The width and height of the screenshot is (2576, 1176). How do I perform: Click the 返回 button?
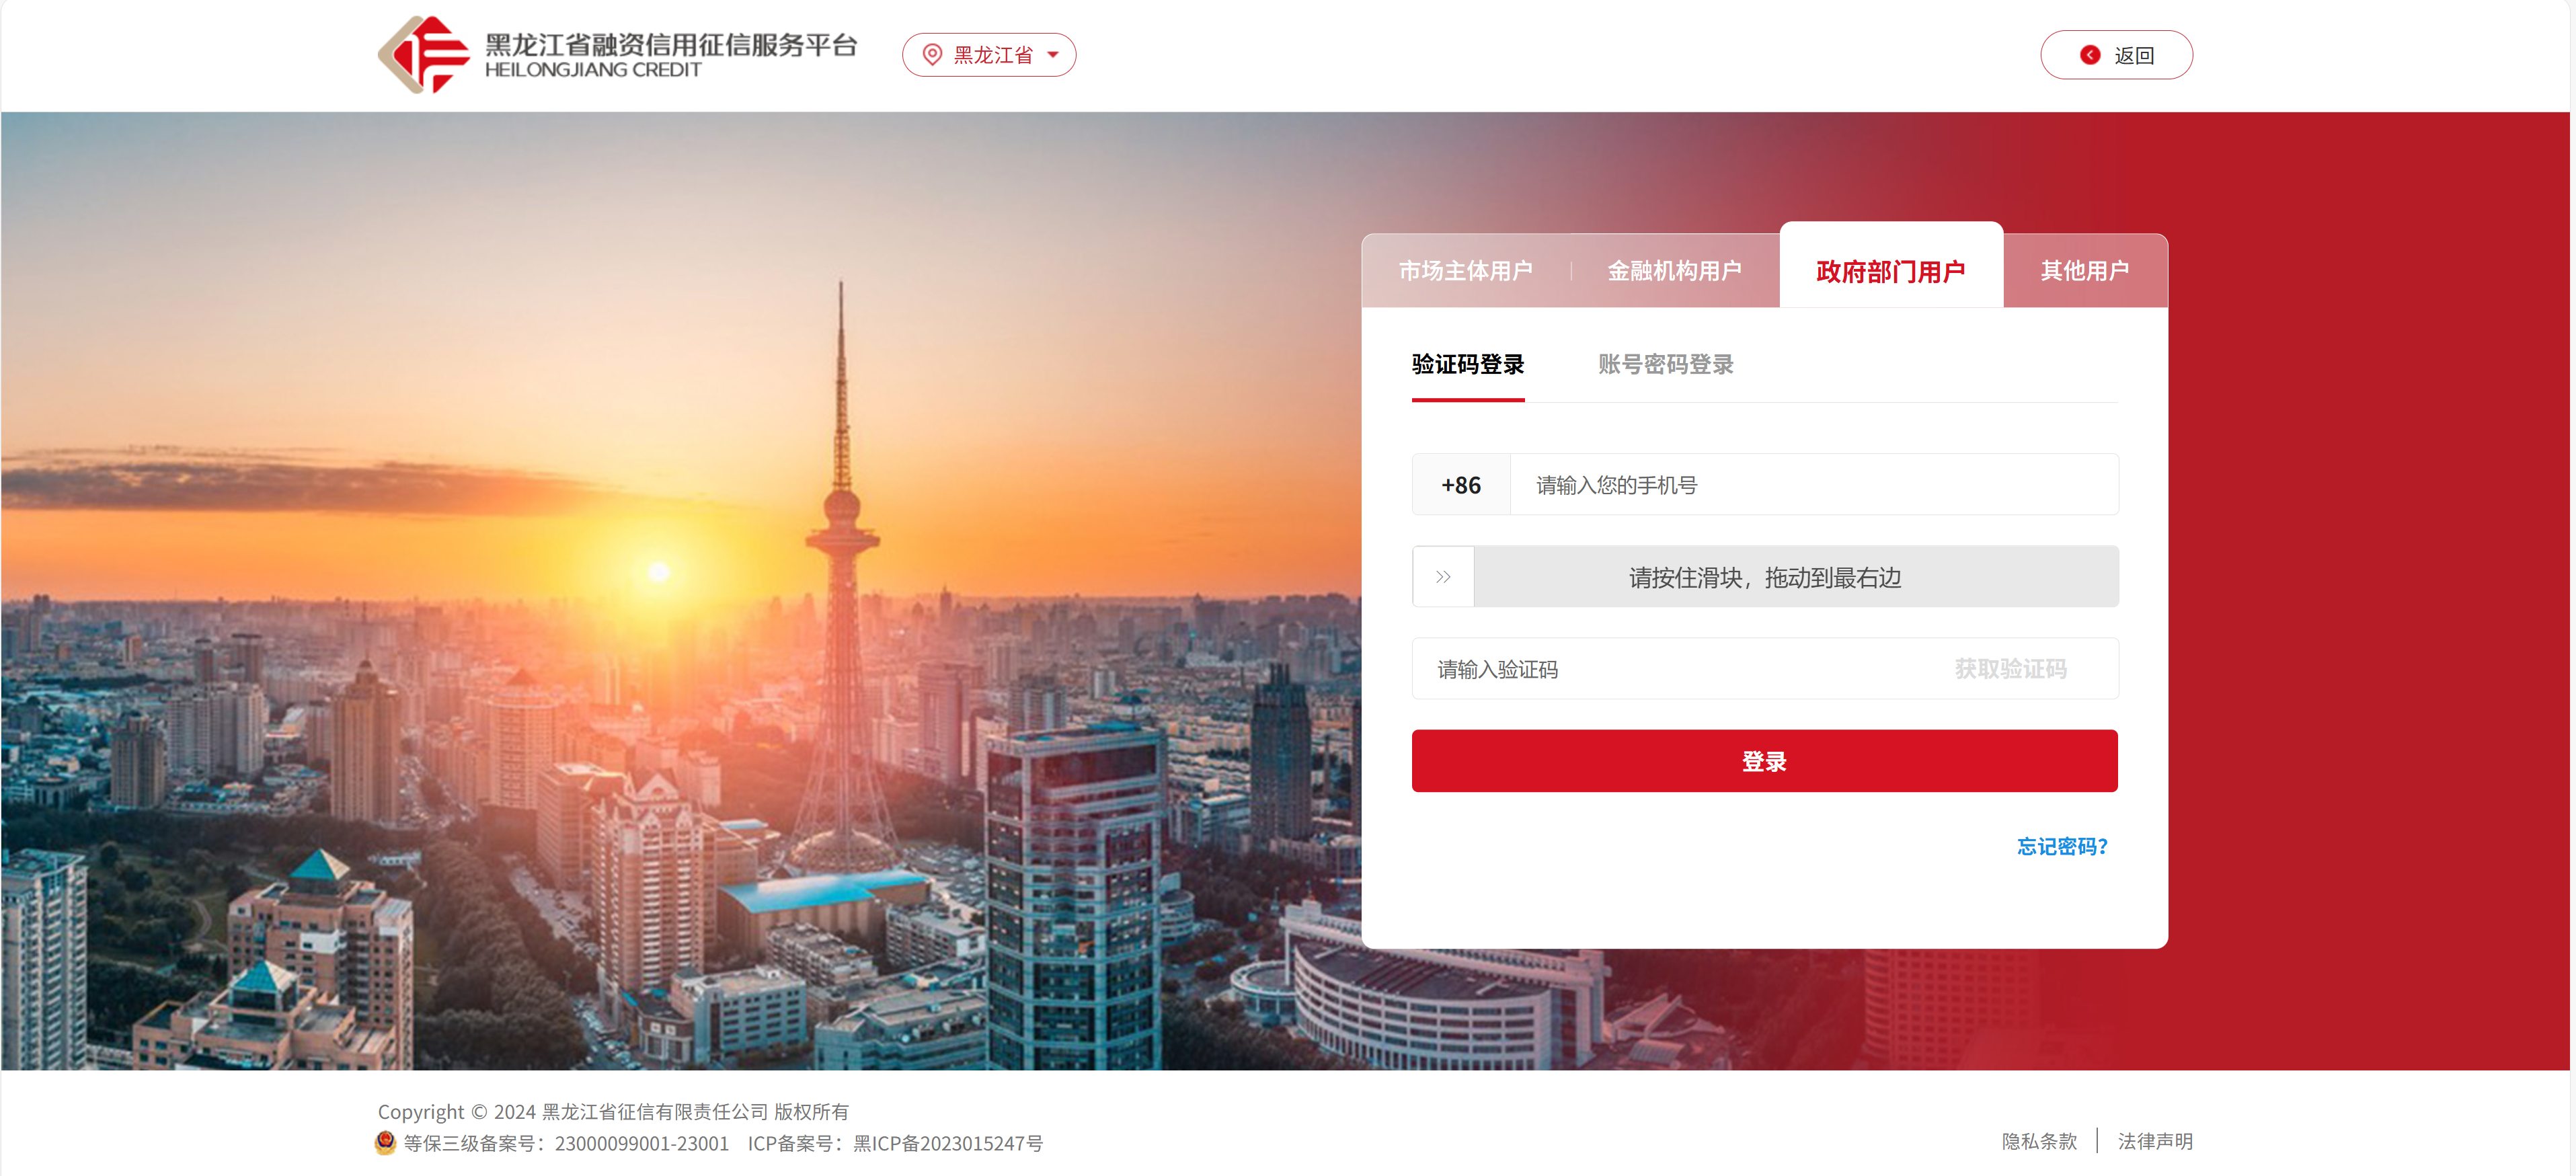pyautogui.click(x=2116, y=55)
